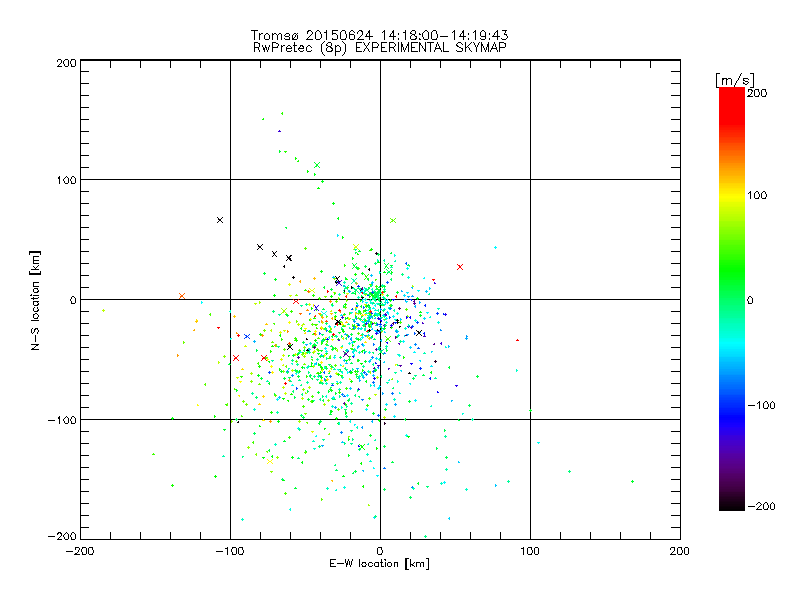
Task: Click the isolated black X marker near -107 km west
Action: [x=220, y=220]
